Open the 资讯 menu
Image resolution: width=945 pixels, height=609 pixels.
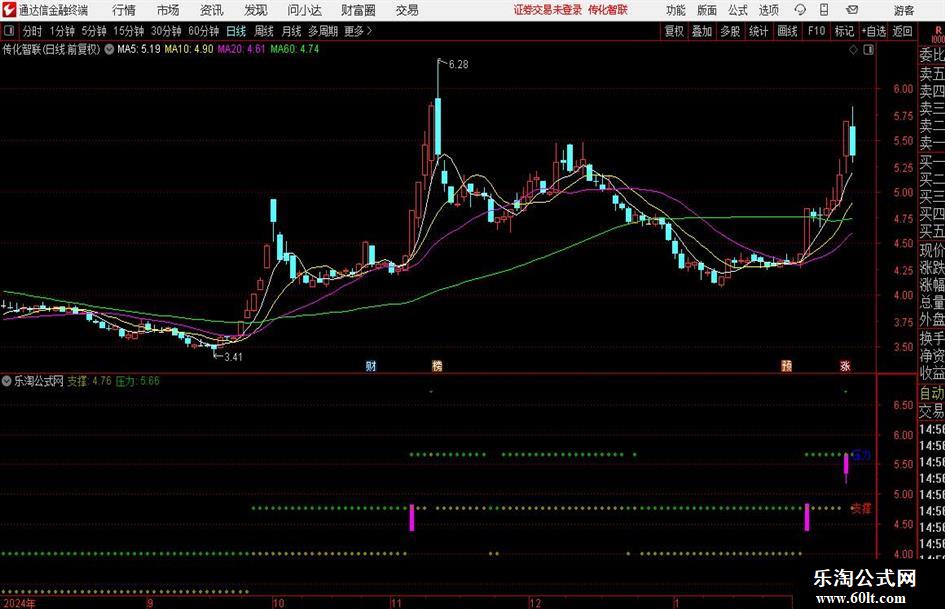[x=212, y=10]
